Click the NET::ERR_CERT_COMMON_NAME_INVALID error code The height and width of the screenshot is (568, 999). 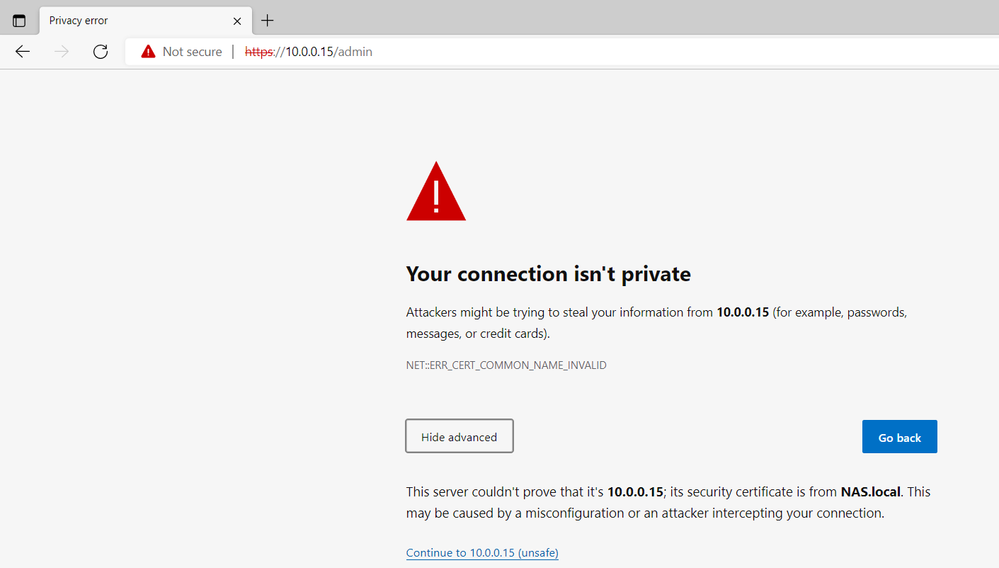[x=506, y=366]
